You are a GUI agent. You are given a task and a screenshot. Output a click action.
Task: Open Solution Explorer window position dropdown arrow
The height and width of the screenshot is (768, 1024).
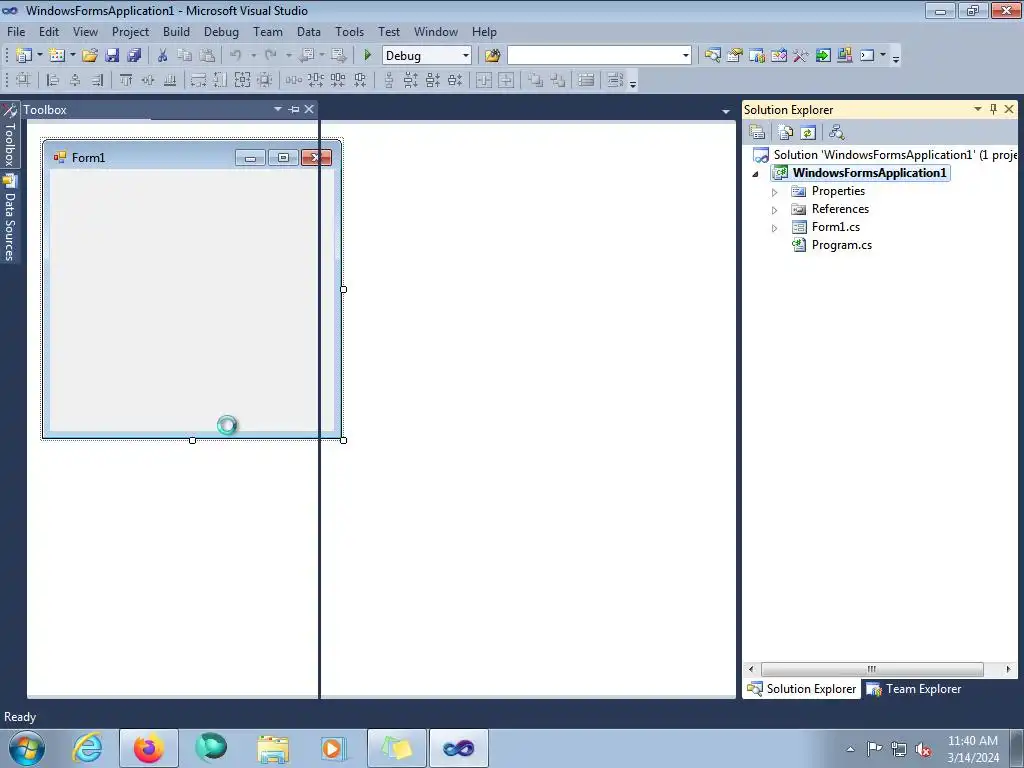(978, 109)
